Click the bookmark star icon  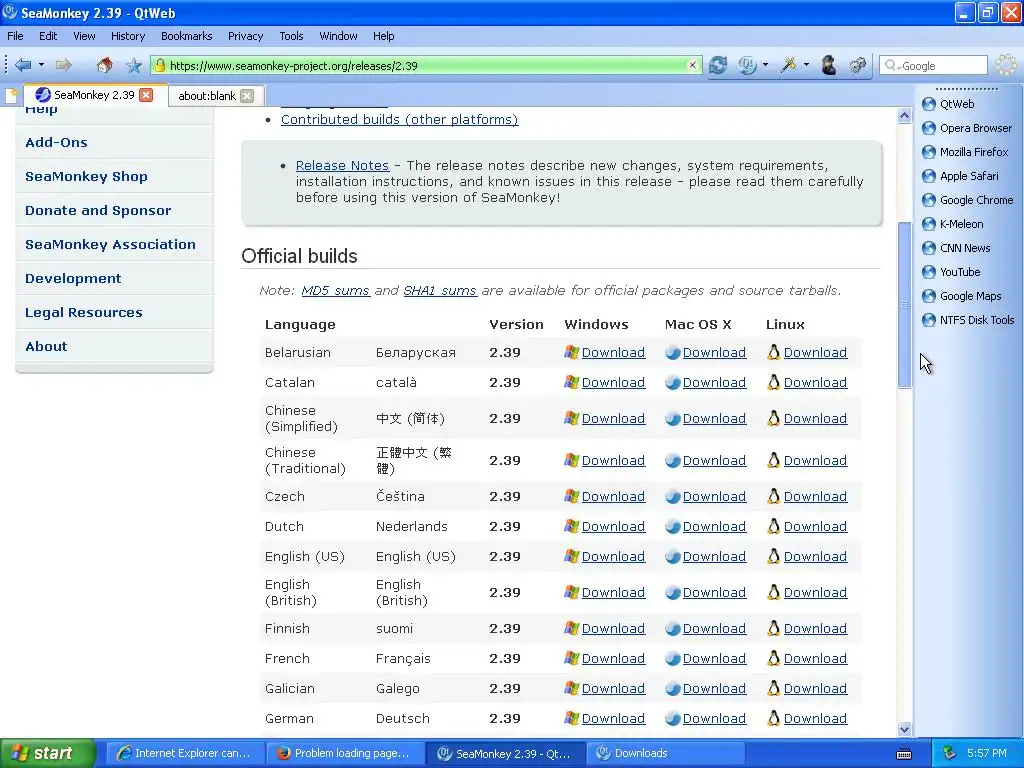(134, 65)
